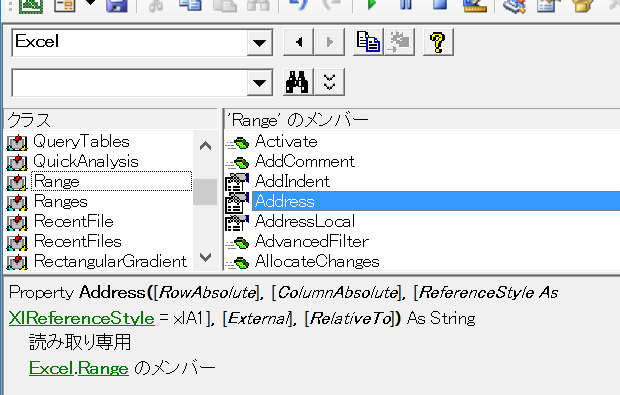Screen dimensions: 620x395
Task: Click inside the empty search text box
Action: (130, 83)
